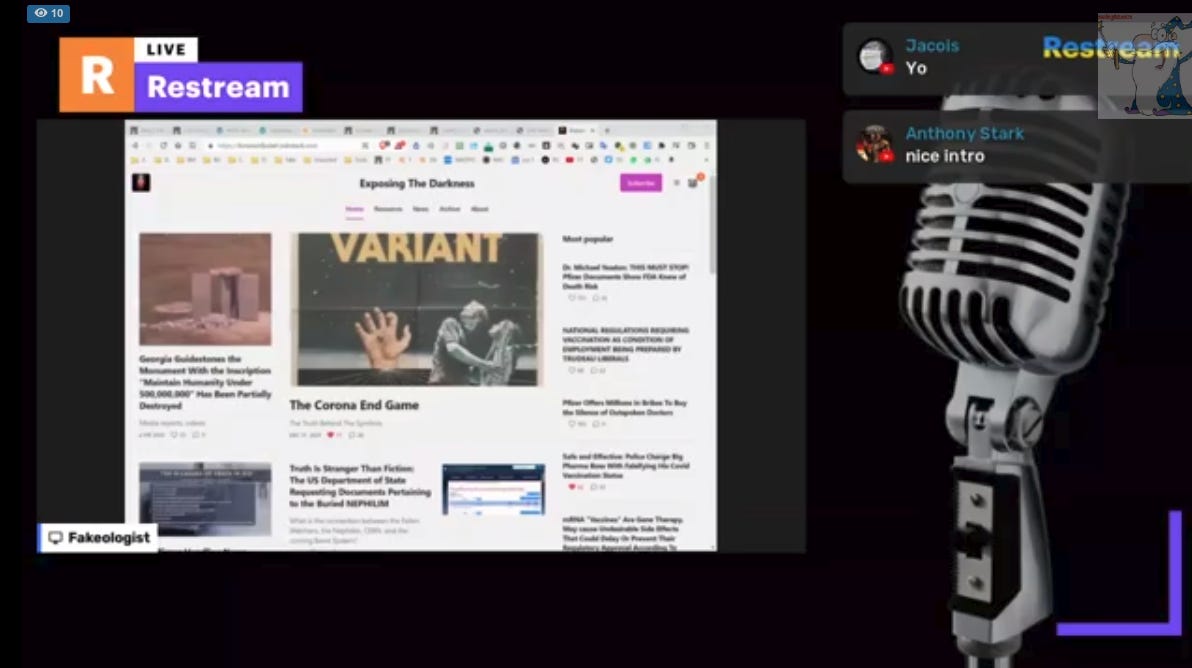This screenshot has width=1192, height=668.
Task: Open The Corona End Game article title
Action: (x=354, y=405)
